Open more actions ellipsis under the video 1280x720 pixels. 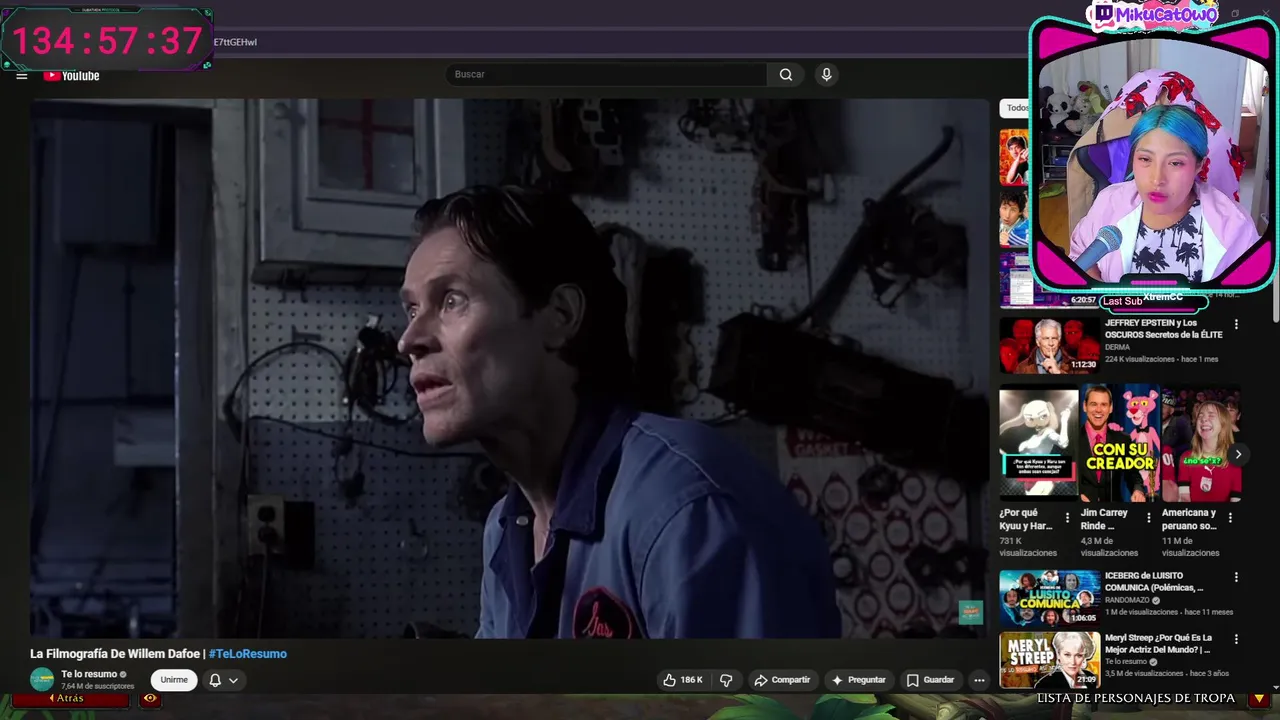point(980,680)
